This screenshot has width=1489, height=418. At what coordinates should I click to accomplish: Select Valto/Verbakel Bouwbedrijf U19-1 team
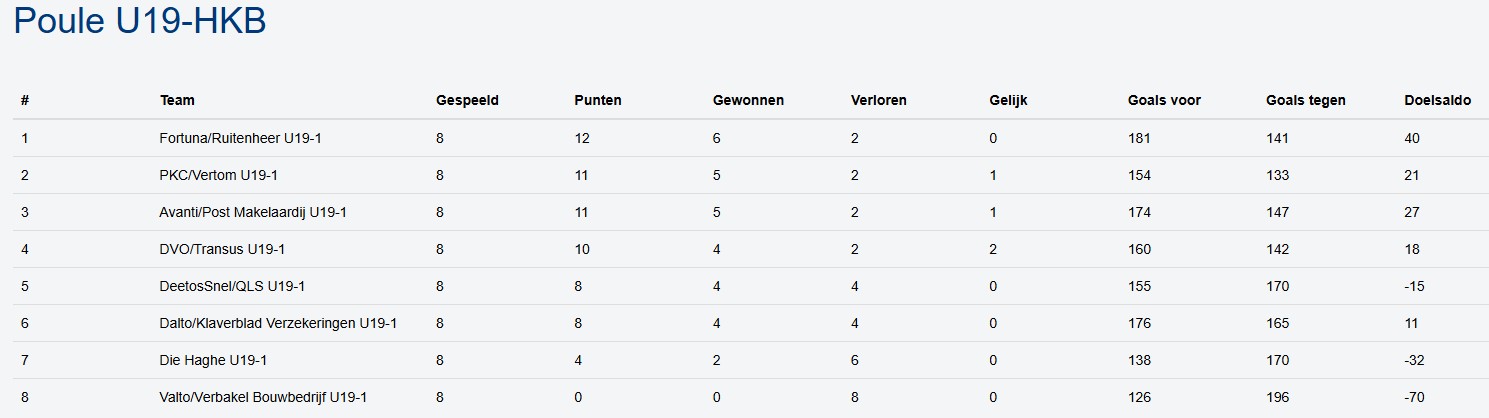point(263,397)
